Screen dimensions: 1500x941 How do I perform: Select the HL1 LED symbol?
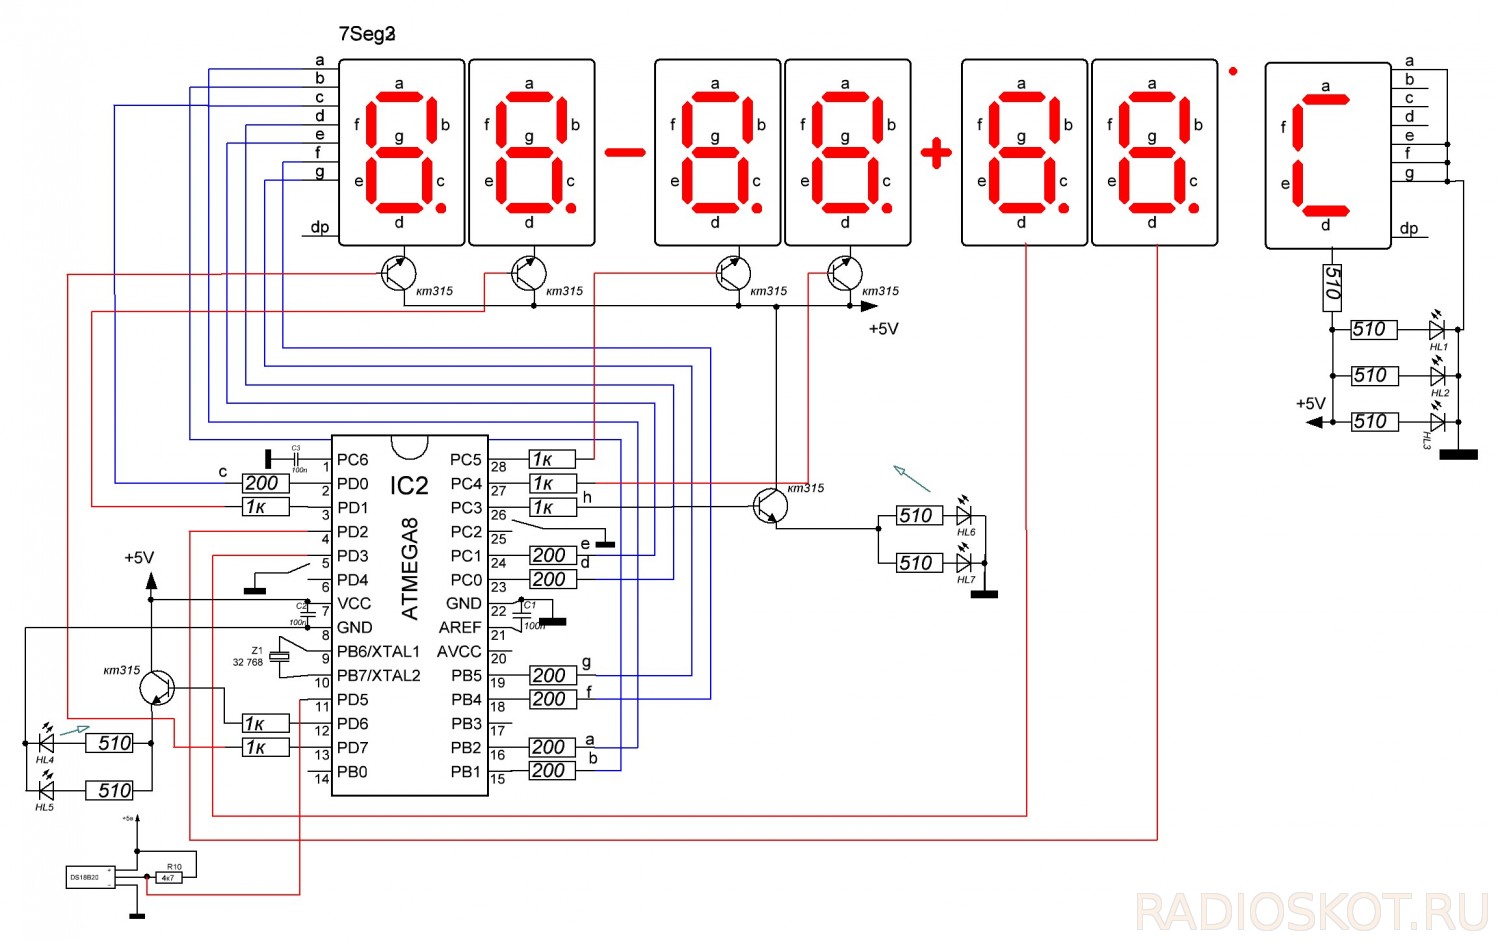coord(1437,327)
